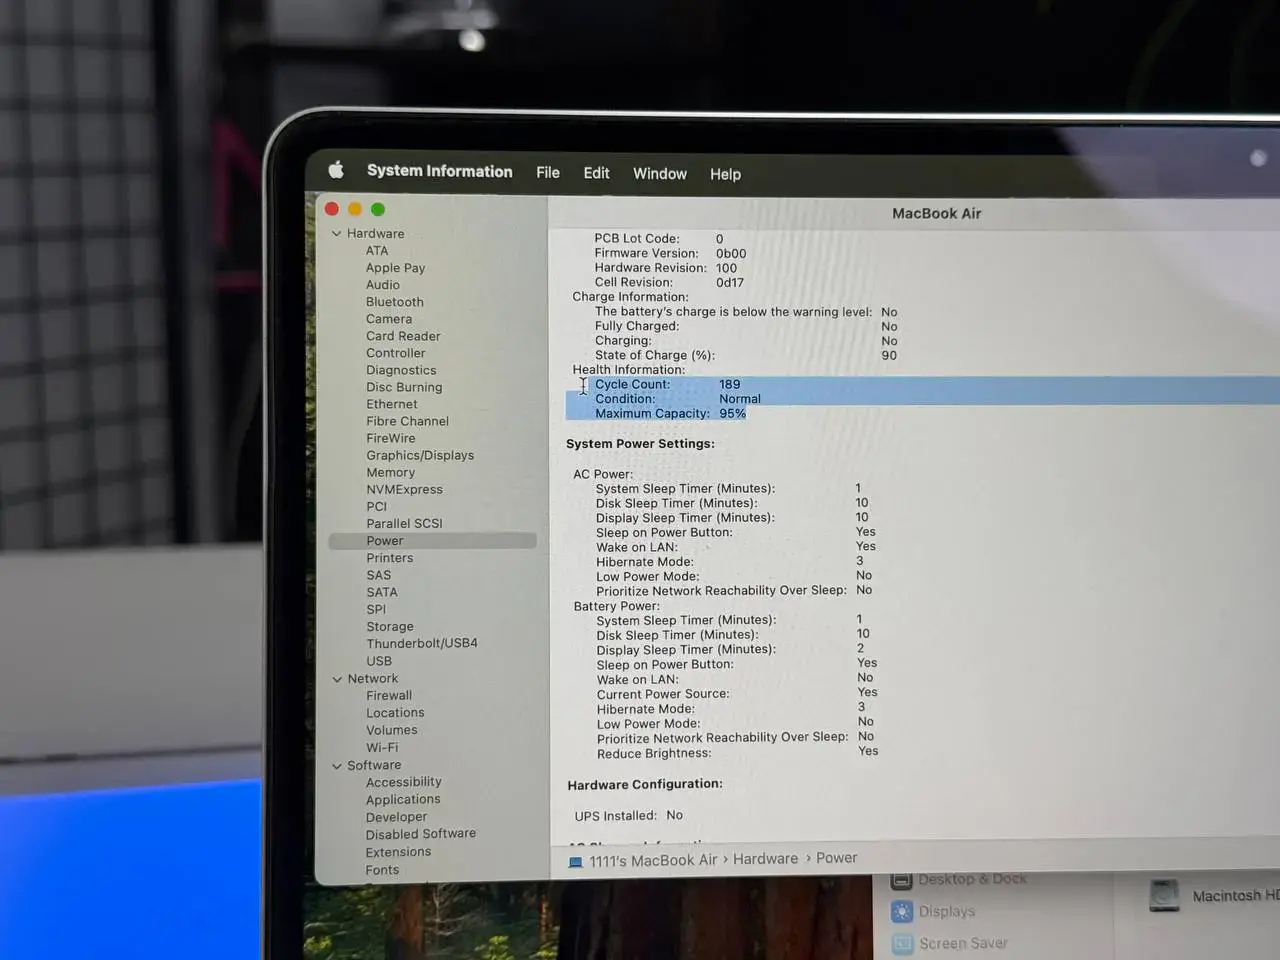Select Ethernet in the sidebar

coord(391,404)
